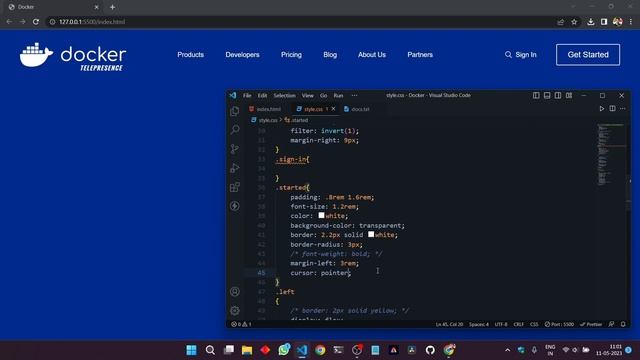This screenshot has width=640, height=360.
Task: Click the Port: 5500 Live Server status
Action: point(559,324)
